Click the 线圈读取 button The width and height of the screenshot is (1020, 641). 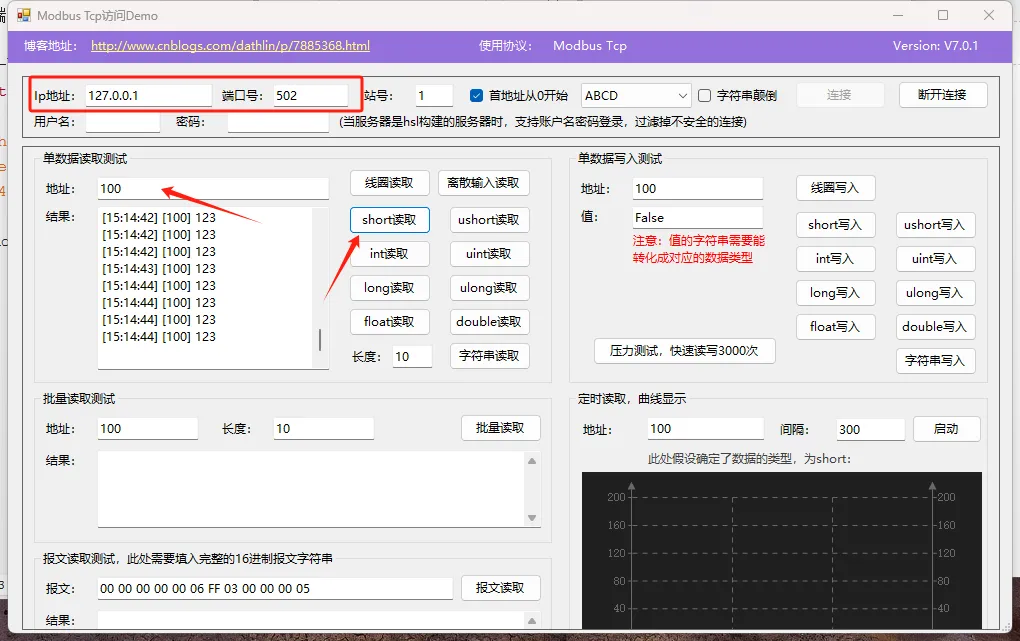click(x=390, y=183)
